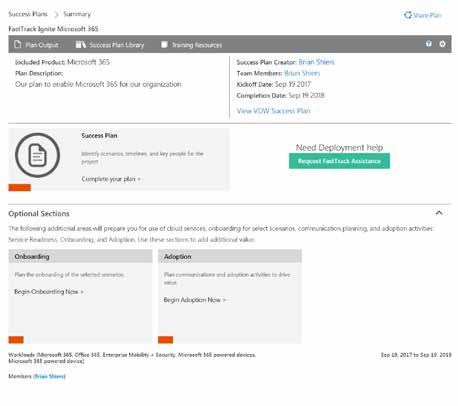This screenshot has height=406, width=458.
Task: Click Request FastTrack Assistance button
Action: [x=339, y=161]
